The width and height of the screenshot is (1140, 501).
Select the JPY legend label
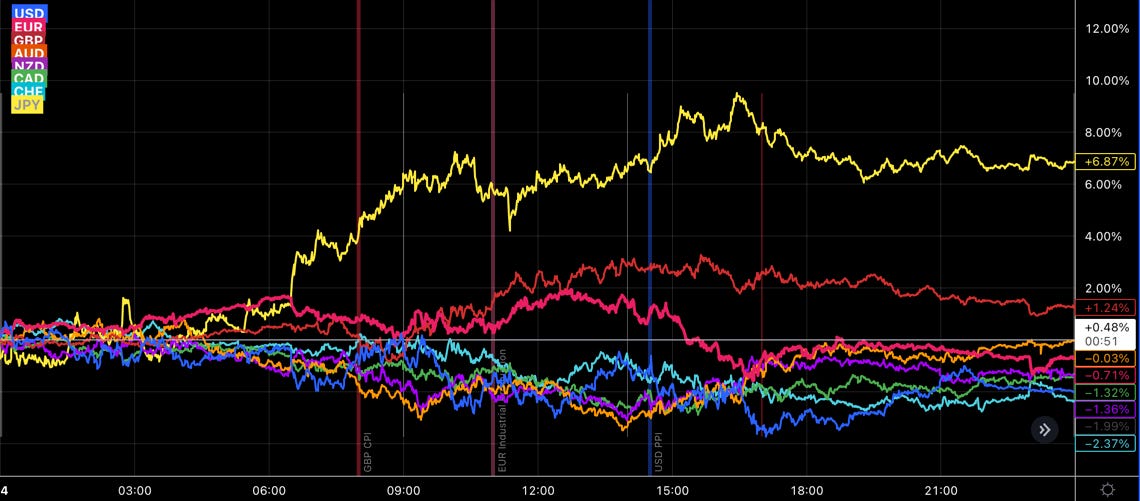click(x=28, y=105)
